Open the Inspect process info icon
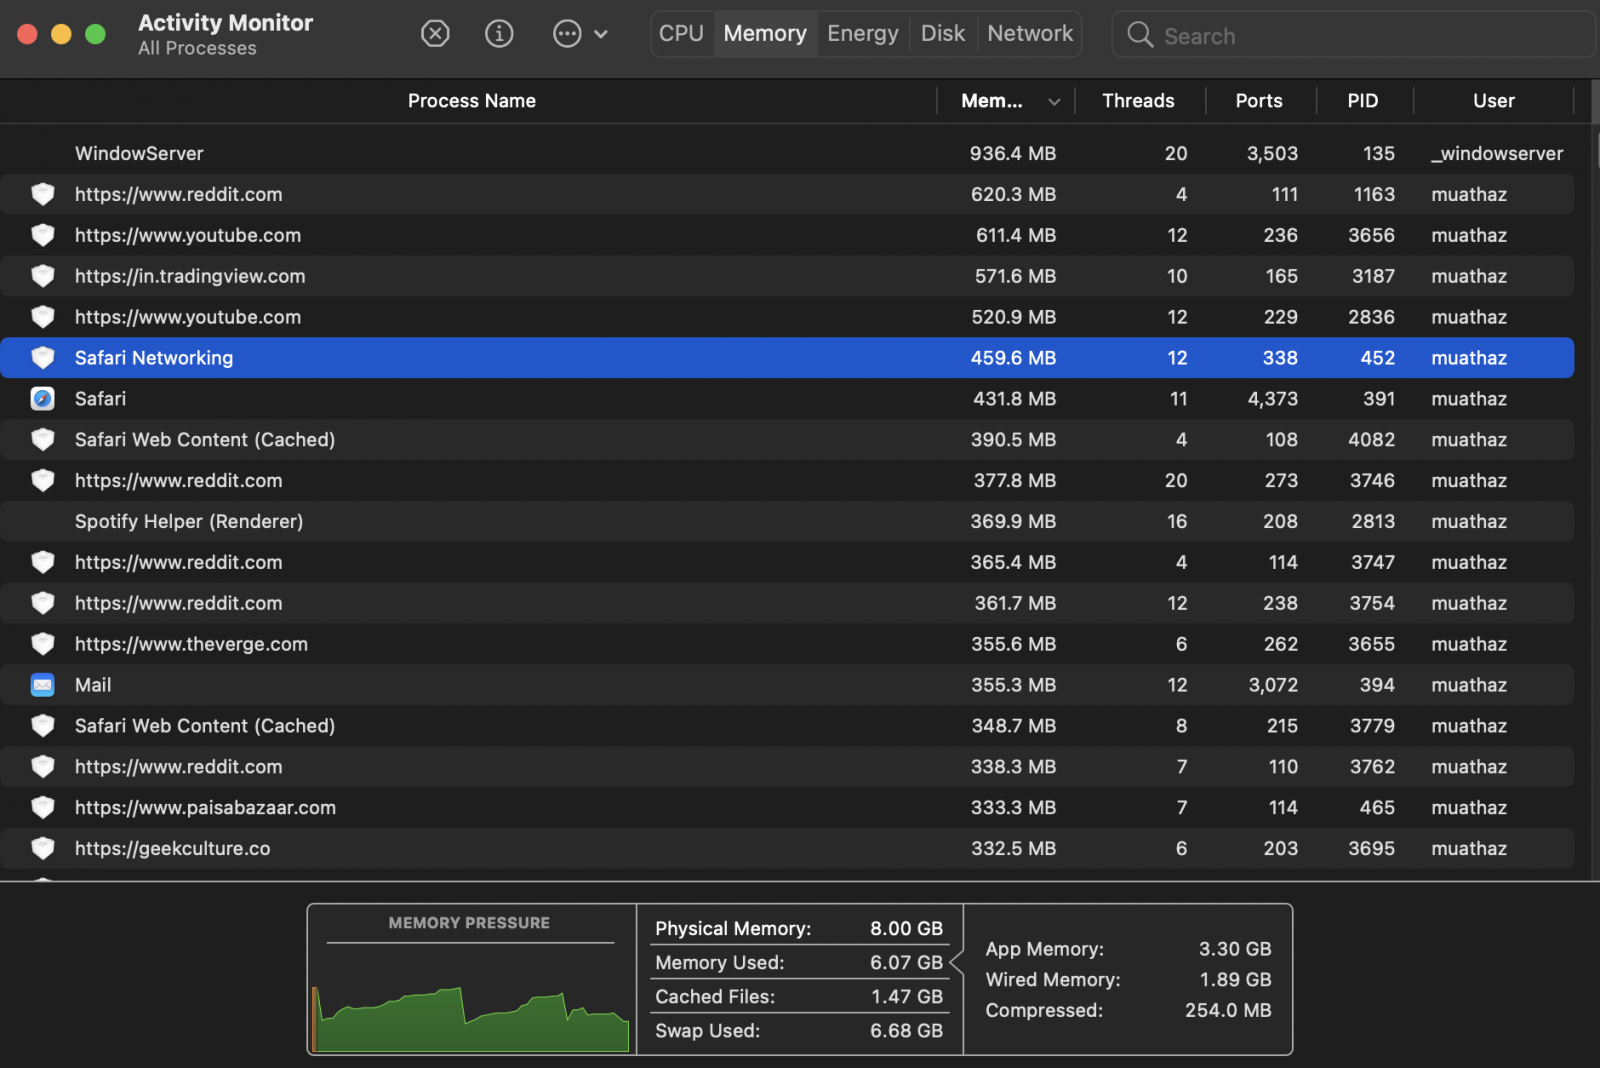The height and width of the screenshot is (1068, 1600). pyautogui.click(x=499, y=34)
